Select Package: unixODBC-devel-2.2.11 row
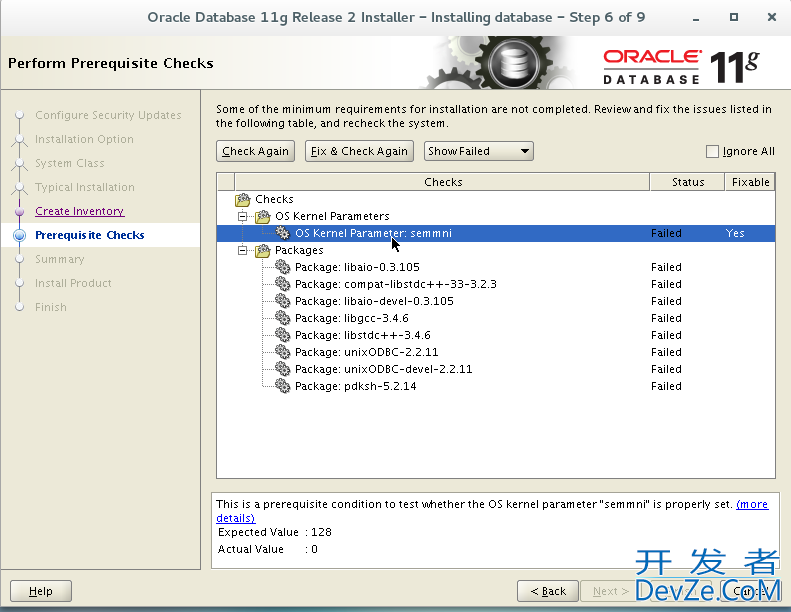The height and width of the screenshot is (612, 791). (496, 369)
